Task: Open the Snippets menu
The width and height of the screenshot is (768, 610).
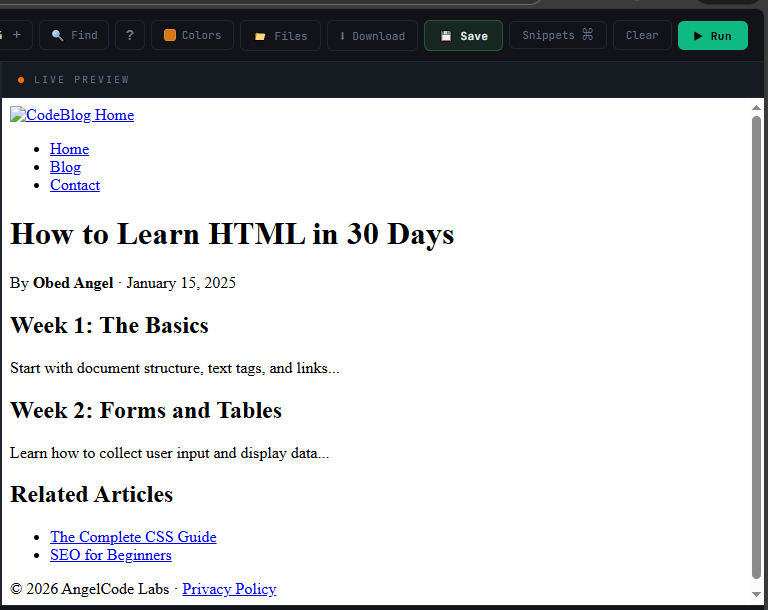Action: click(558, 35)
